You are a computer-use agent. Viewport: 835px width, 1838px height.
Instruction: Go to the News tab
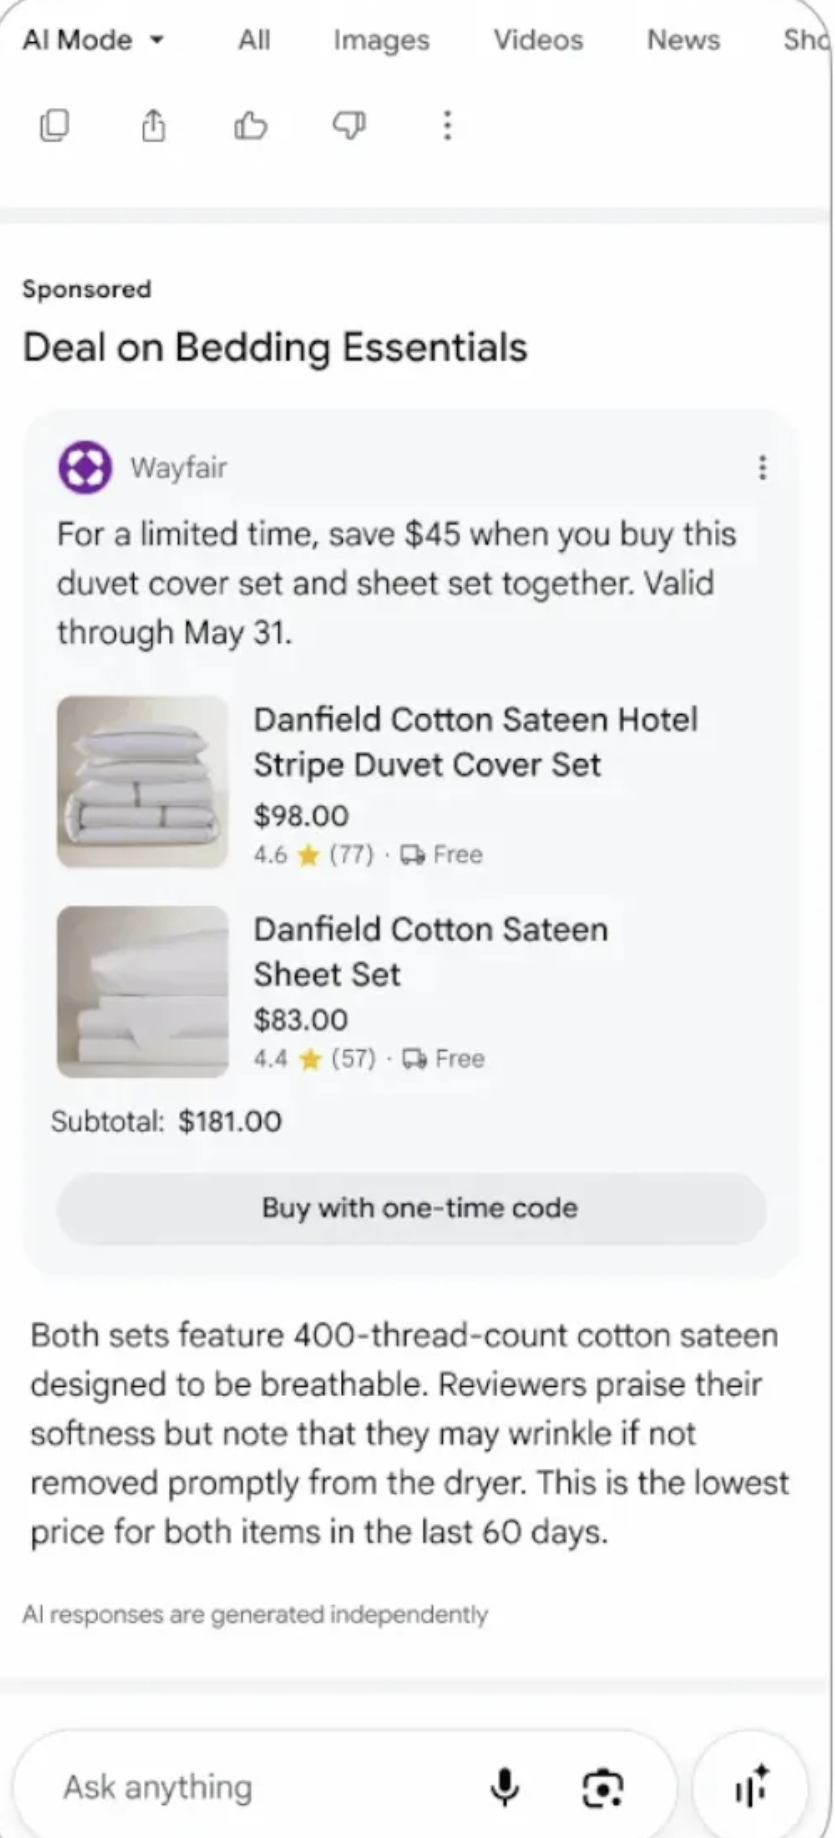point(683,40)
